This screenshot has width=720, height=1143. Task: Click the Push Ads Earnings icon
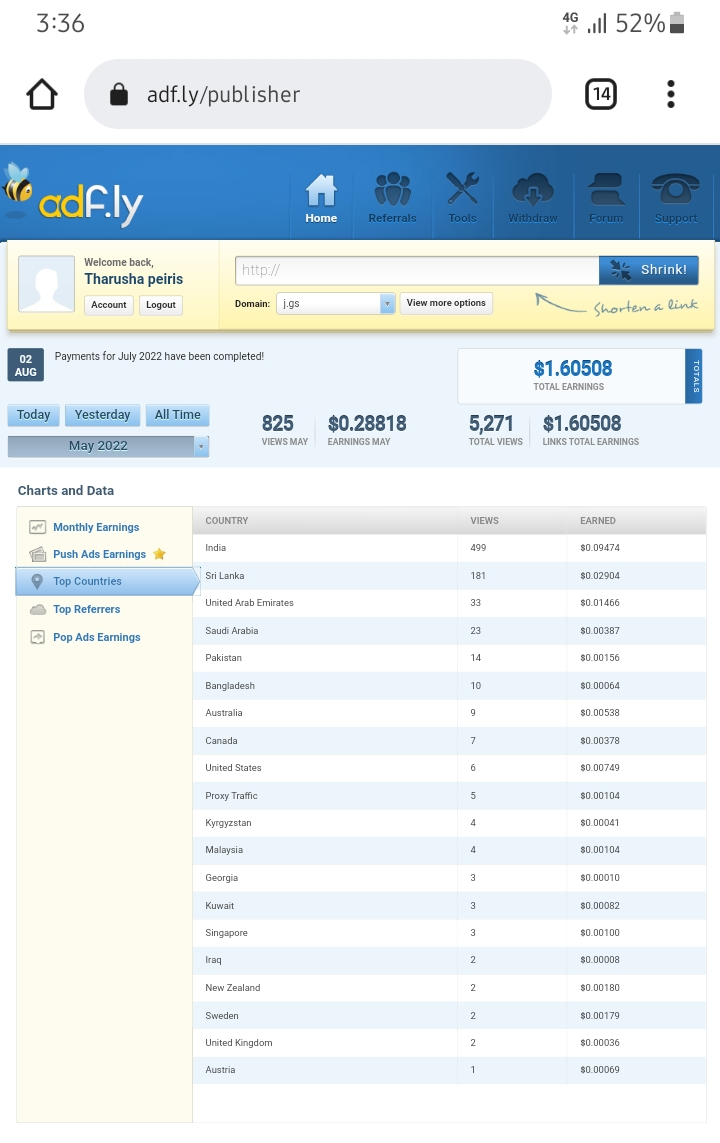coord(37,554)
